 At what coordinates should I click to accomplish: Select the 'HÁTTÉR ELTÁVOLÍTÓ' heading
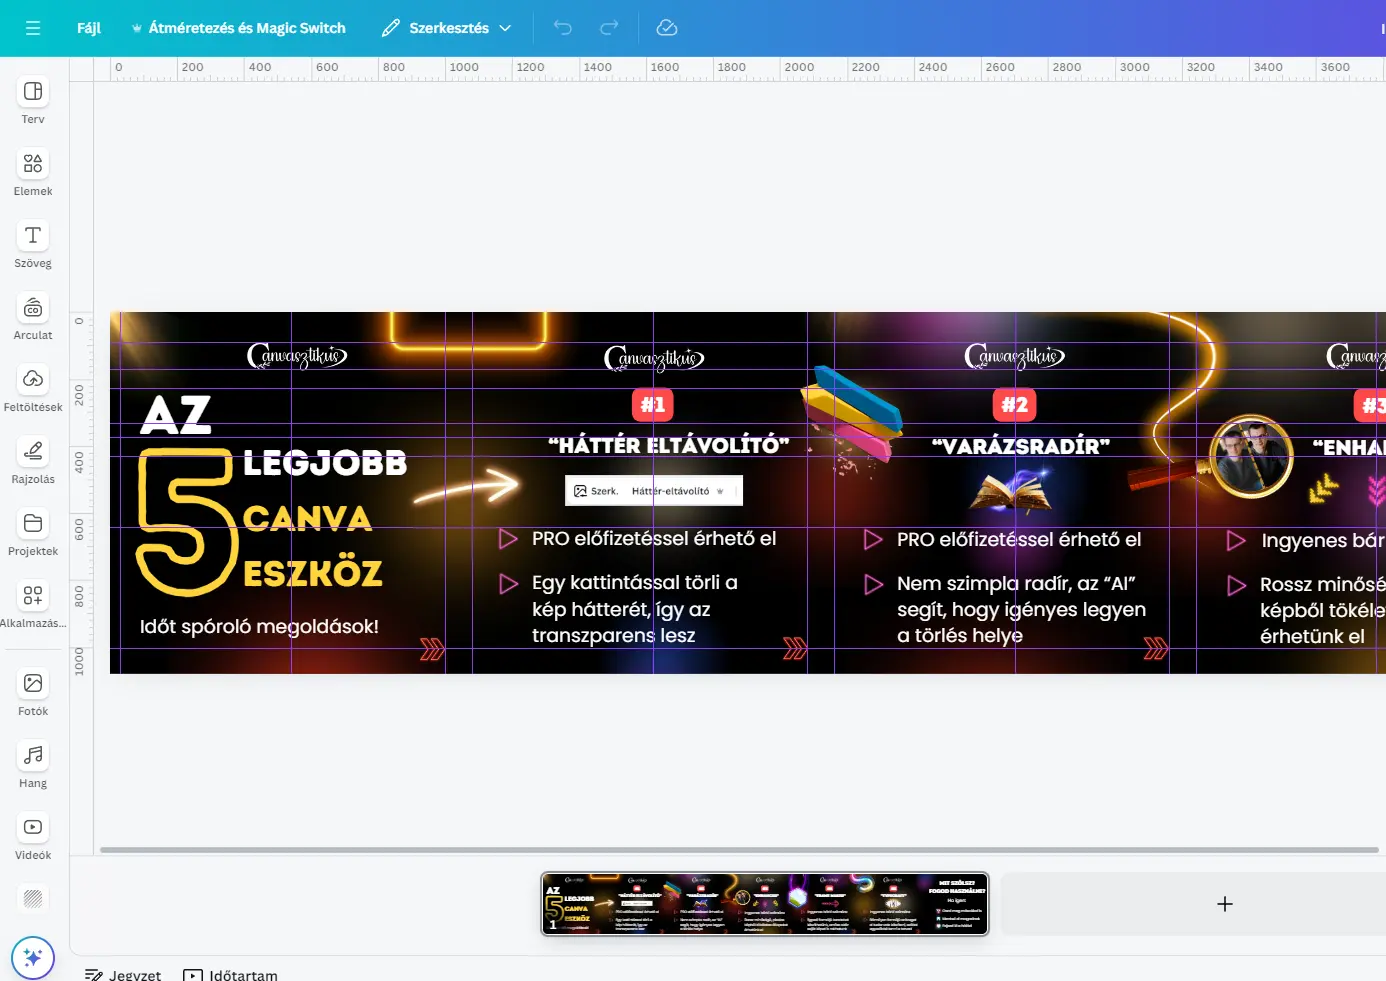coord(669,445)
